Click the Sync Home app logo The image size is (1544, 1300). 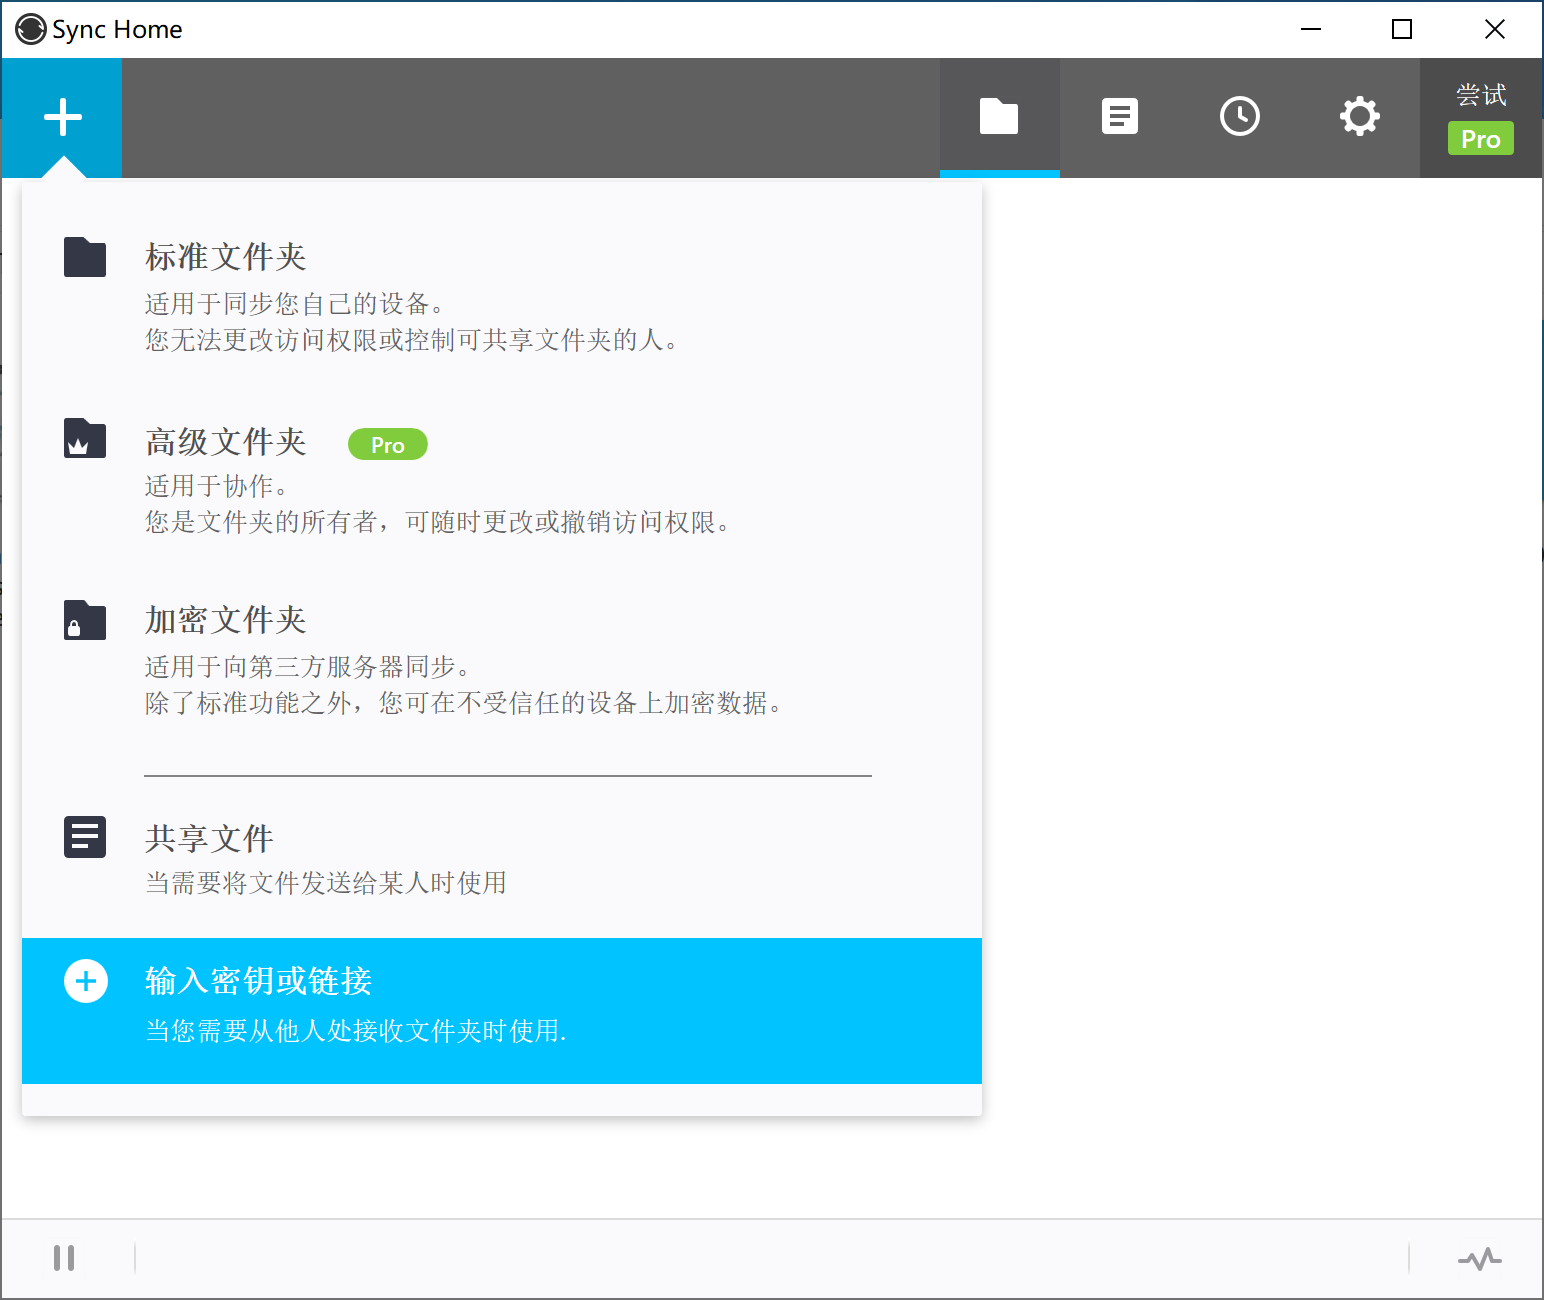(31, 29)
